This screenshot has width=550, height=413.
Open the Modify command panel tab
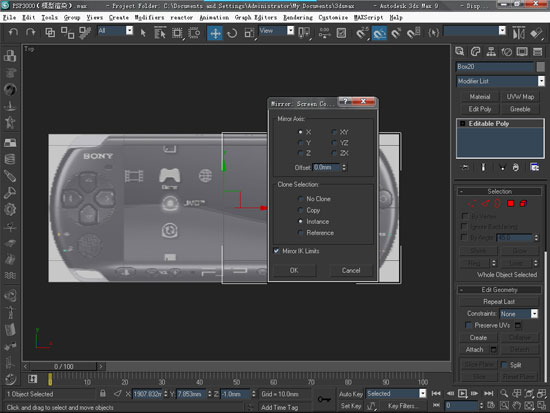(475, 52)
